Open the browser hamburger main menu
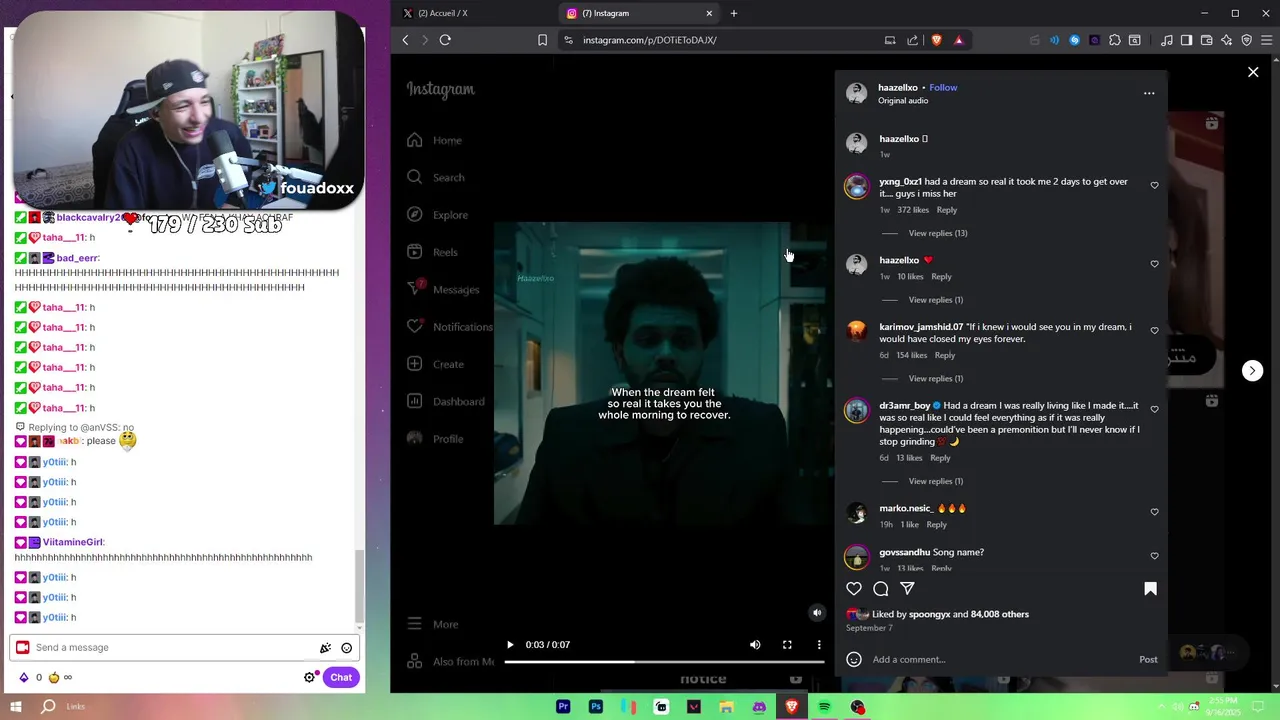 coord(1265,40)
